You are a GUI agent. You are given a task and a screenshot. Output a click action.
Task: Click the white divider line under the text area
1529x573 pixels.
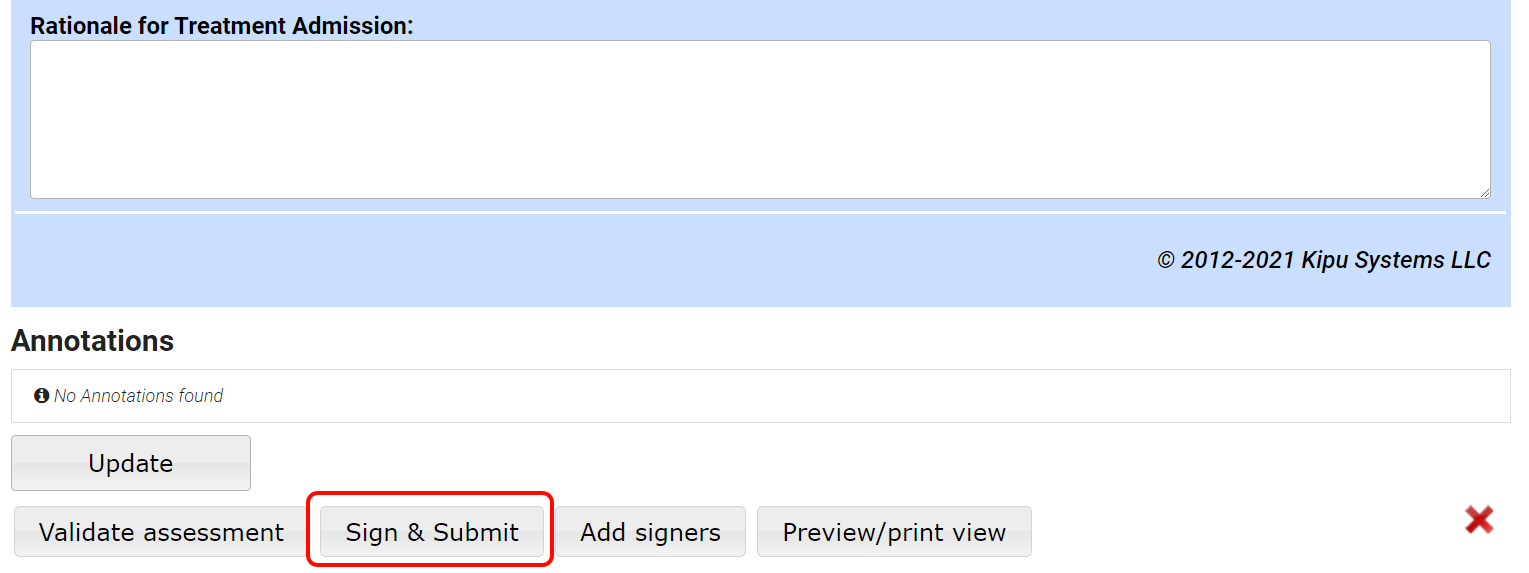click(x=760, y=212)
